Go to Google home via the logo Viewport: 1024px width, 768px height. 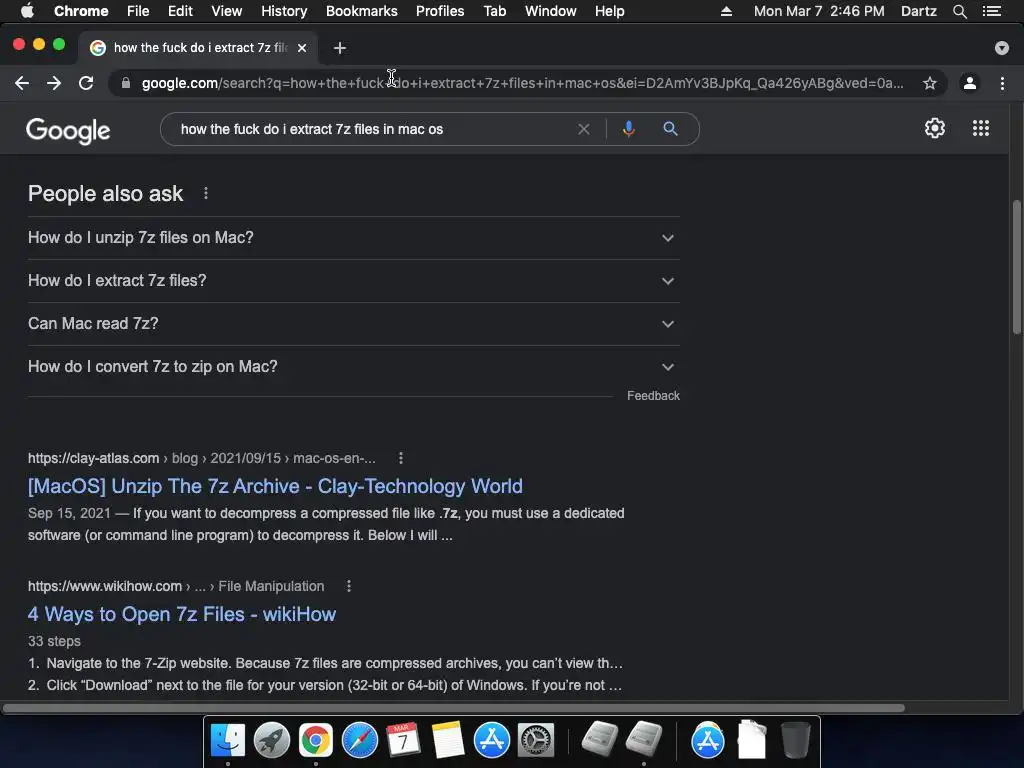pyautogui.click(x=68, y=130)
